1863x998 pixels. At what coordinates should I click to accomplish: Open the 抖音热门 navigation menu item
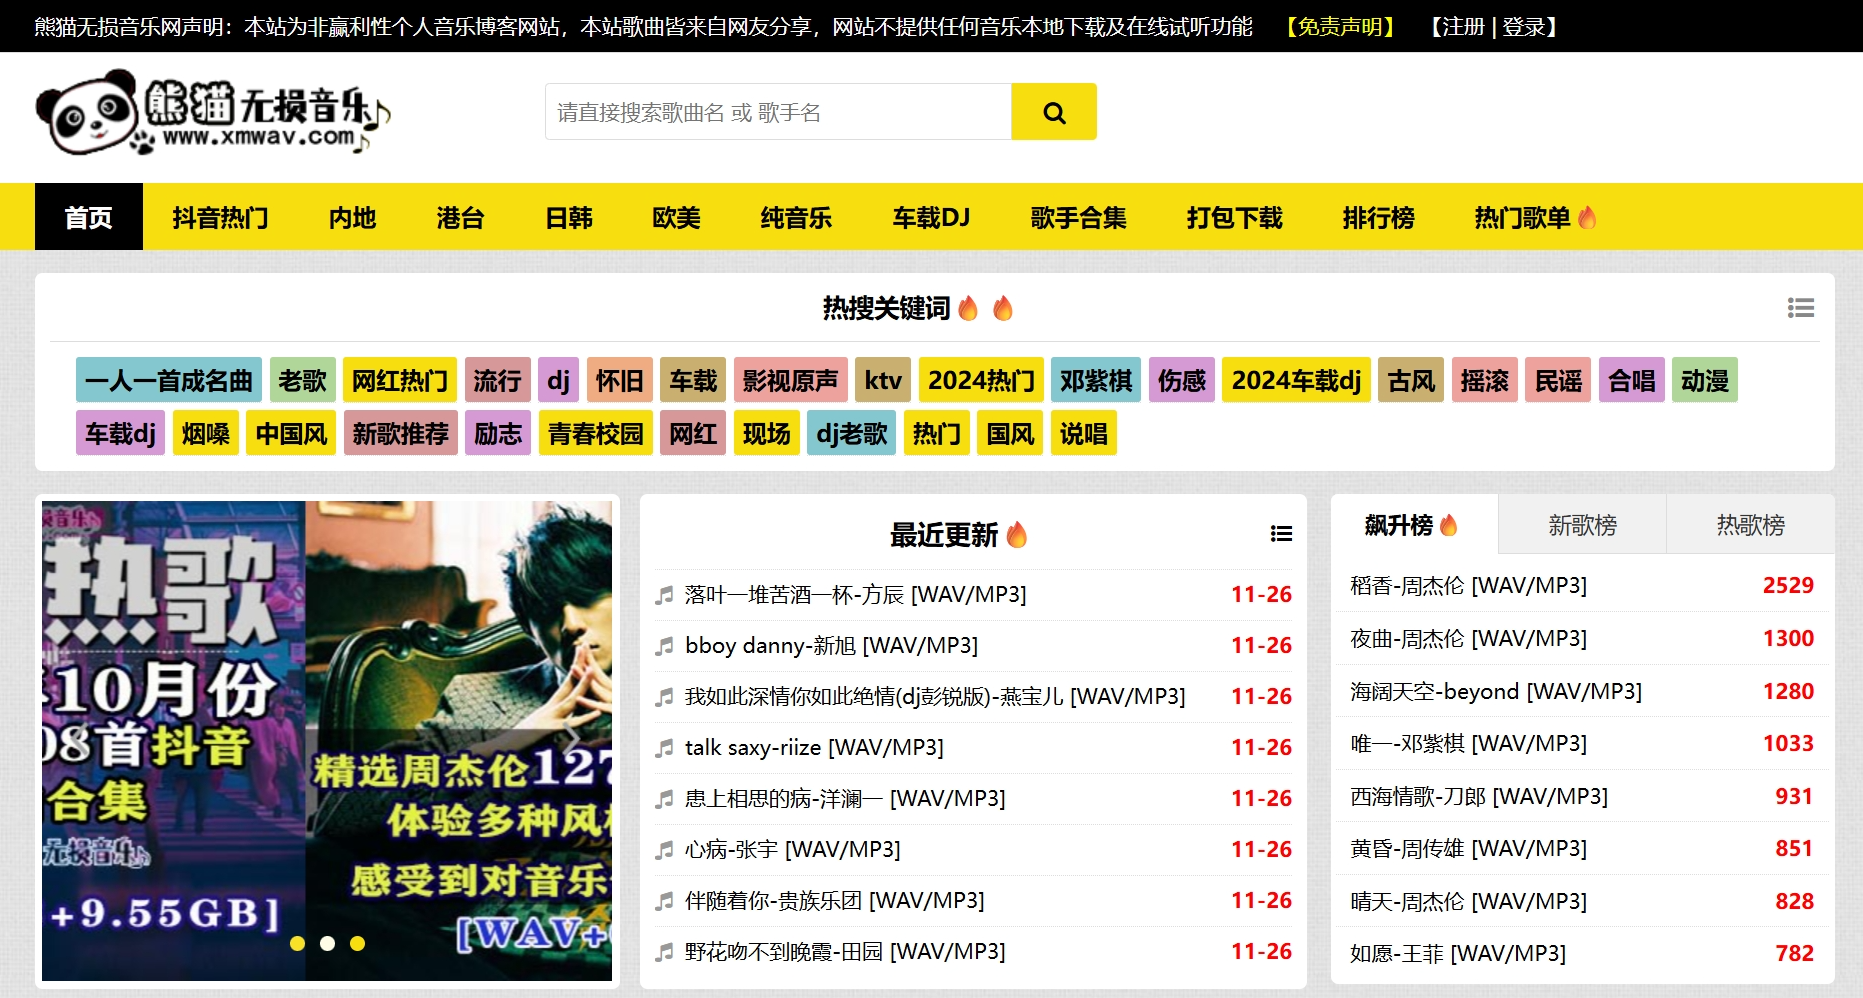220,217
